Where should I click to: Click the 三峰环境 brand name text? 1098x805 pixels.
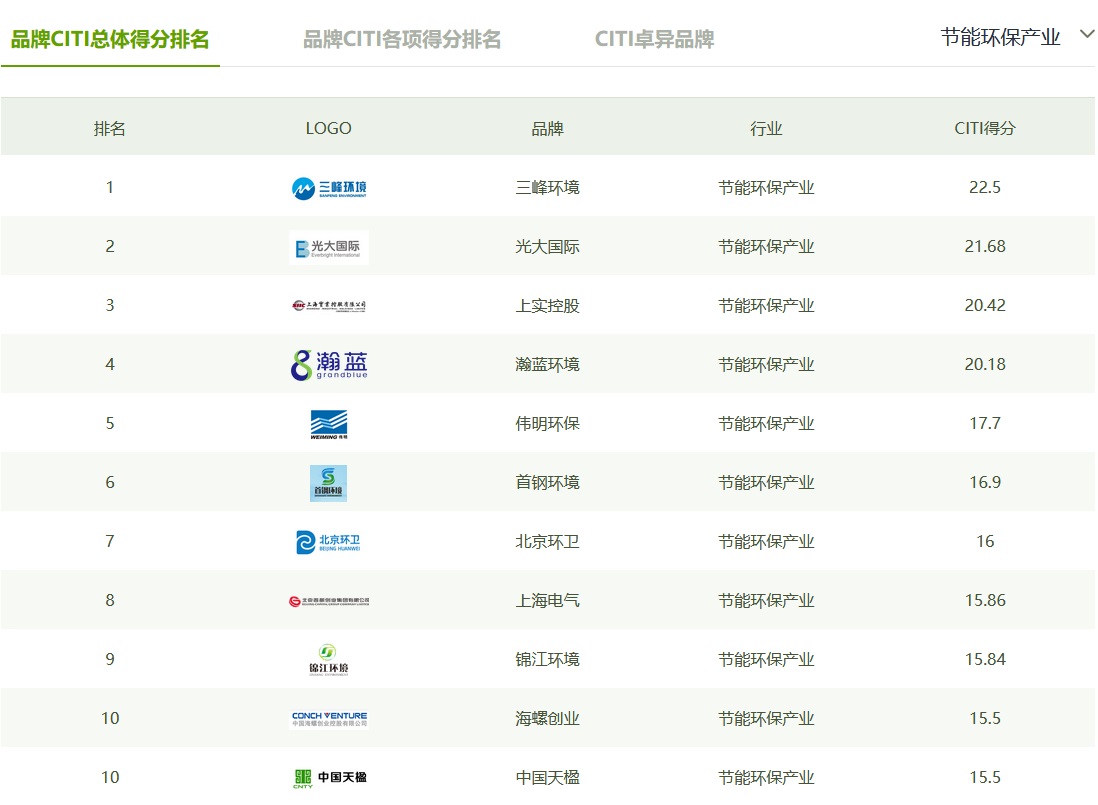[x=547, y=188]
